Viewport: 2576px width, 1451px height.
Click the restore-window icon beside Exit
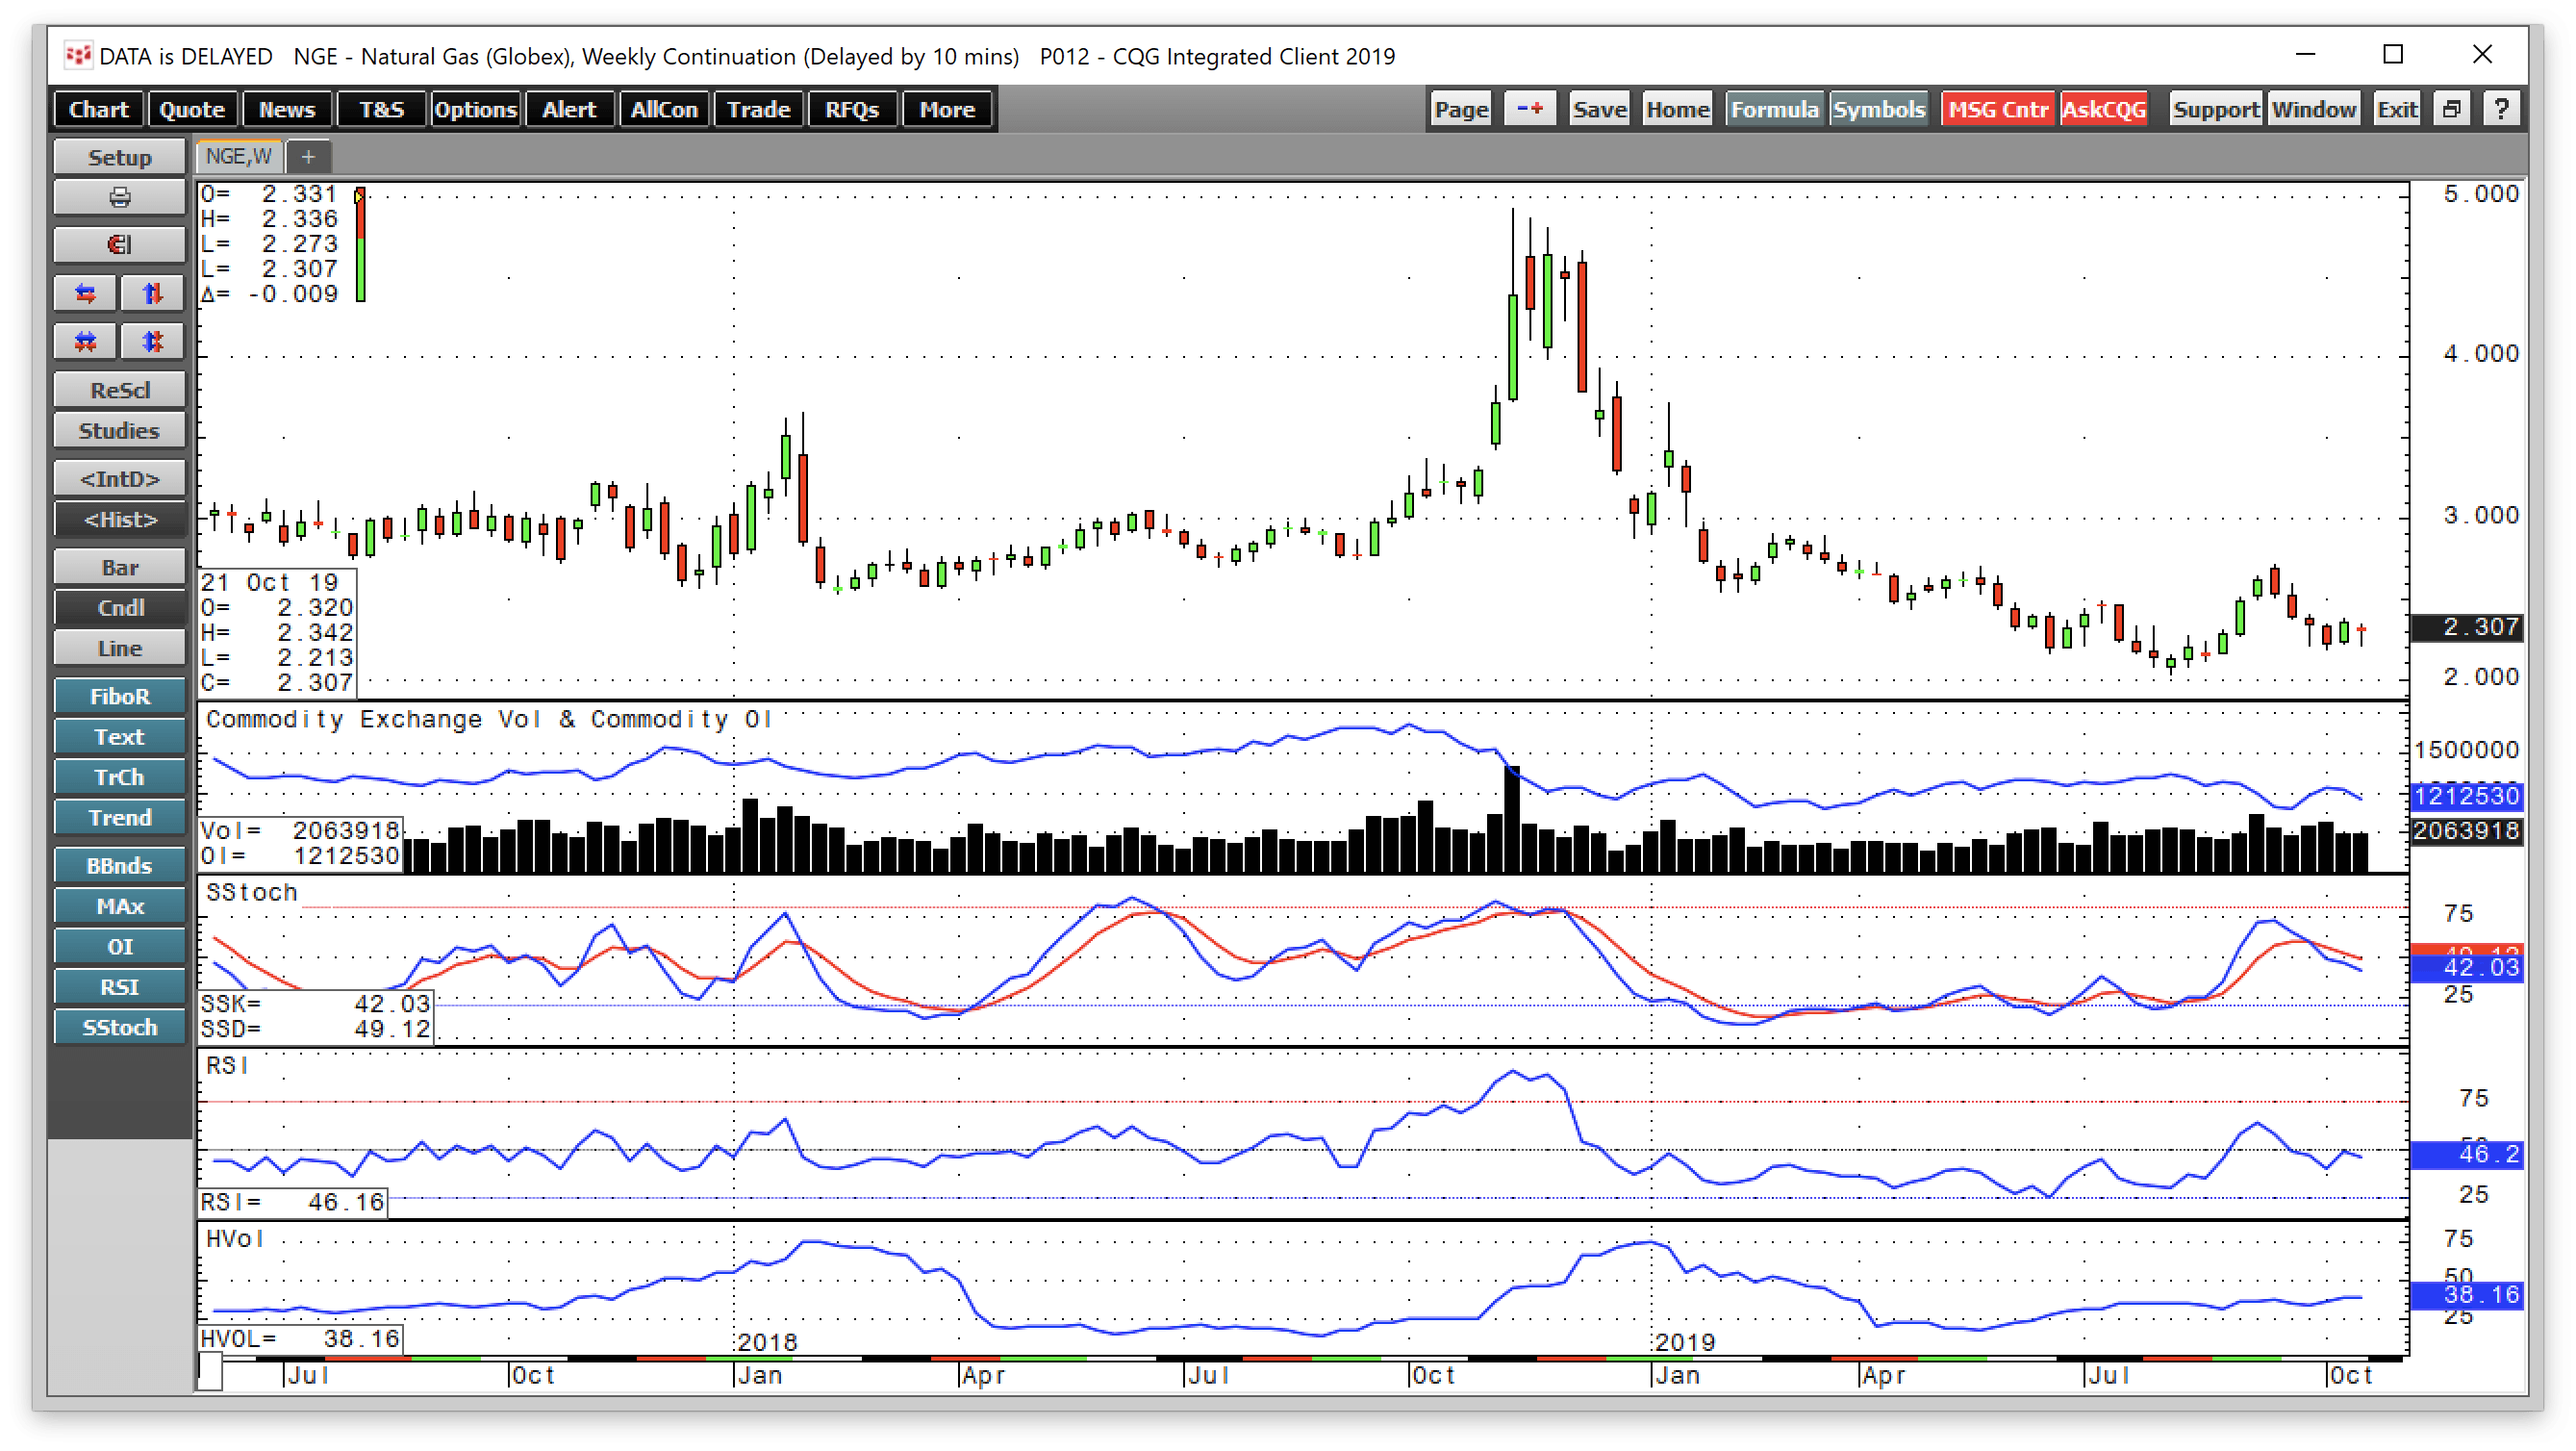tap(2450, 109)
